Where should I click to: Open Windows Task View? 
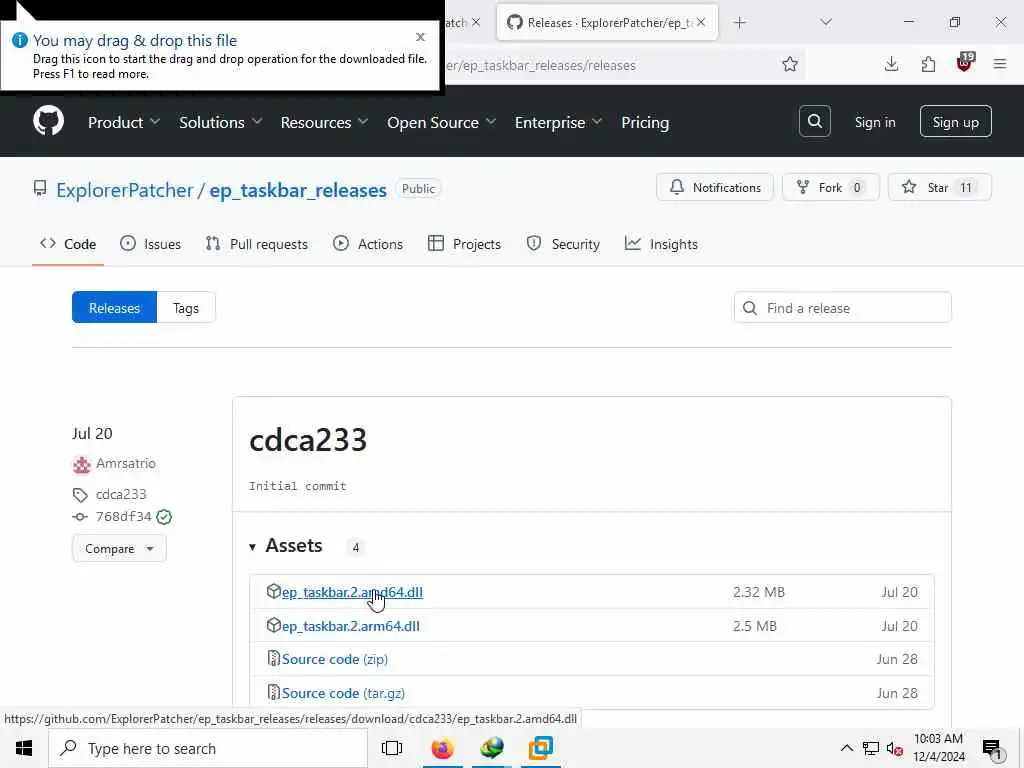tap(392, 748)
